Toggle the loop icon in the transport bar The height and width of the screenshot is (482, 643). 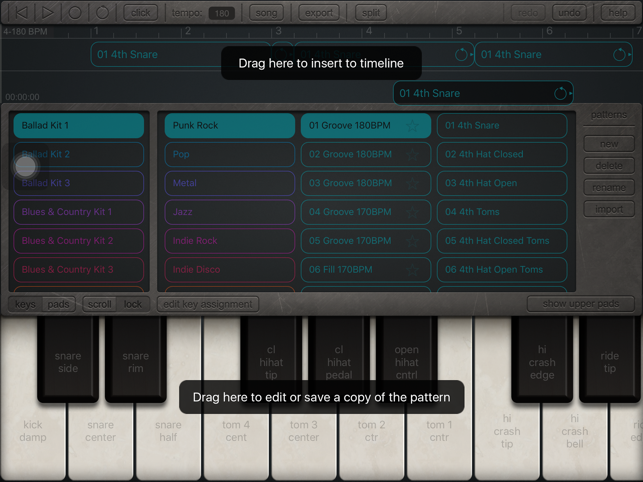pyautogui.click(x=102, y=13)
